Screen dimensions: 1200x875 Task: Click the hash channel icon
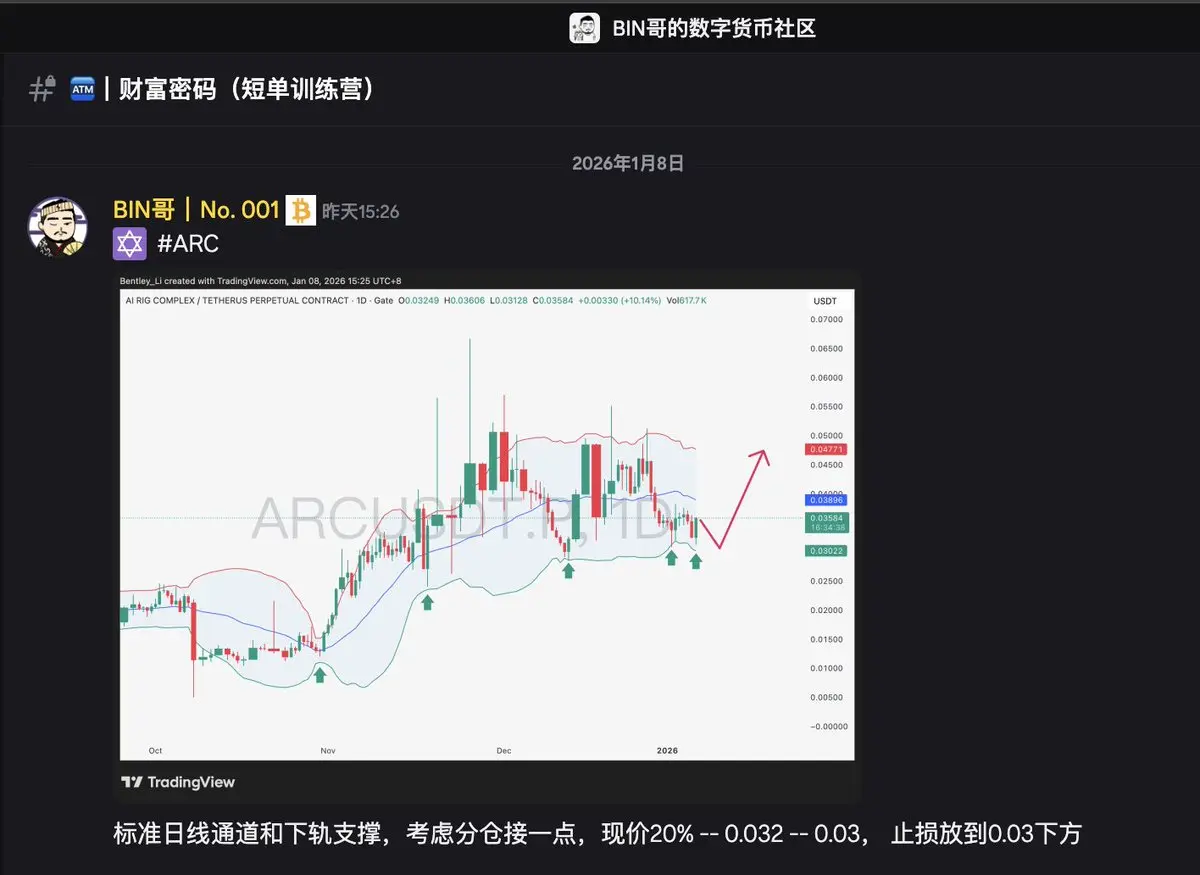tap(42, 89)
